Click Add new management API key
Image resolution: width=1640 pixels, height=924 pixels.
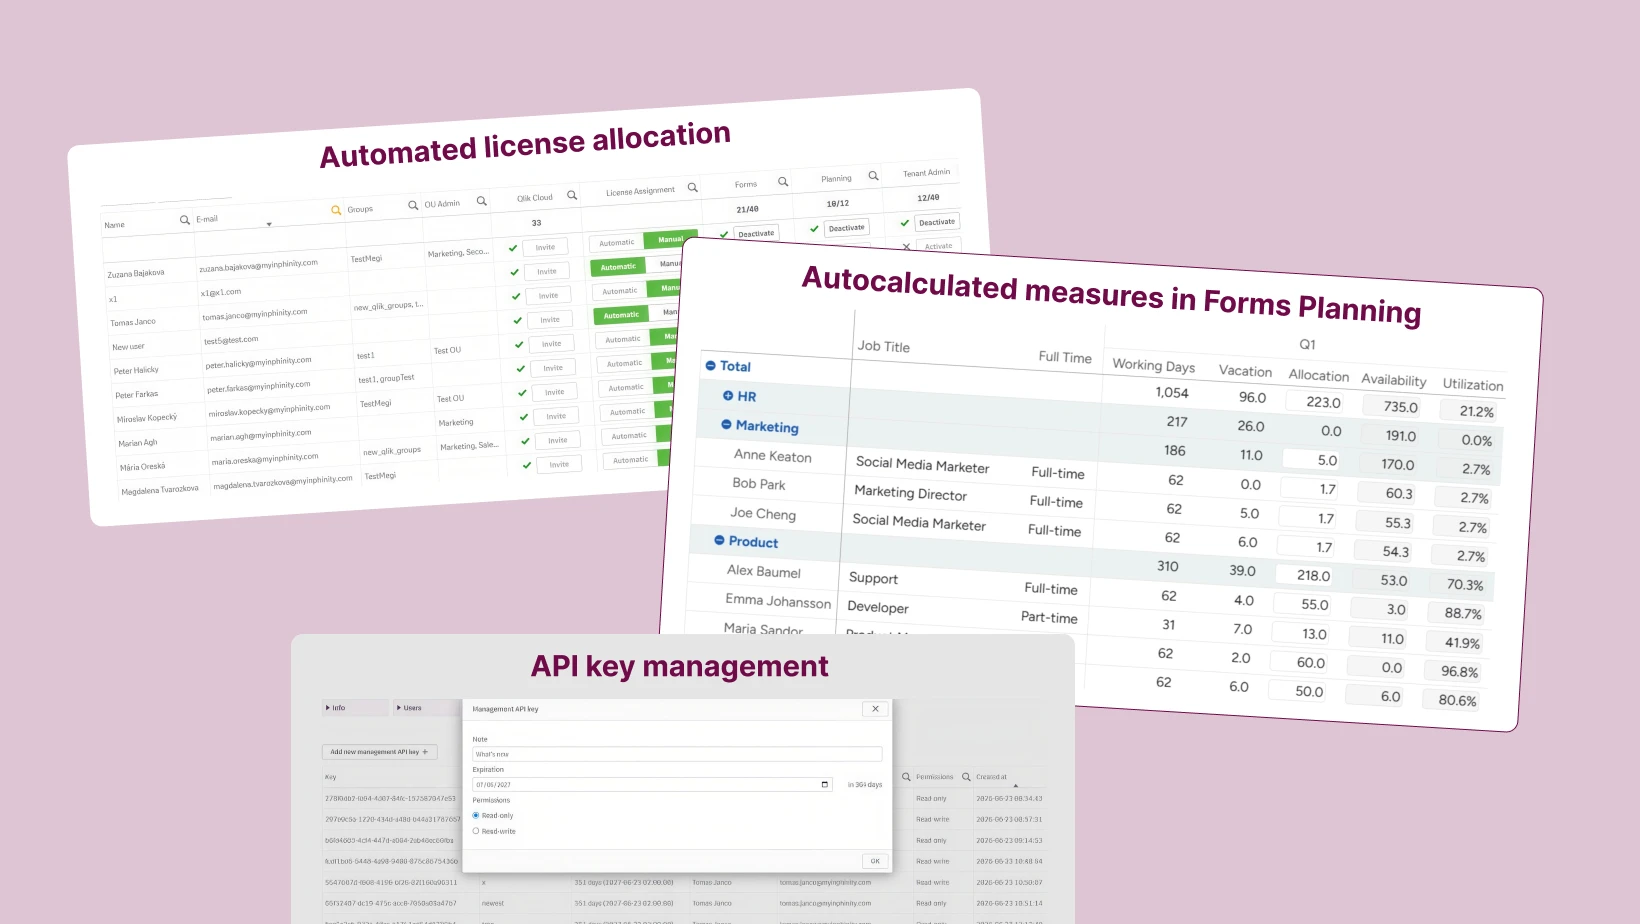point(379,752)
